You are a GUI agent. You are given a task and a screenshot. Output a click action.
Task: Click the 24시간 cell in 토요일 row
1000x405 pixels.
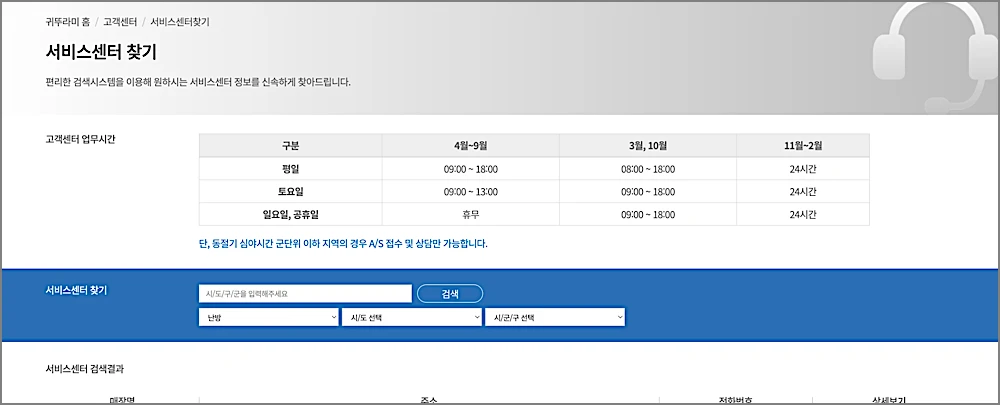[x=803, y=191]
